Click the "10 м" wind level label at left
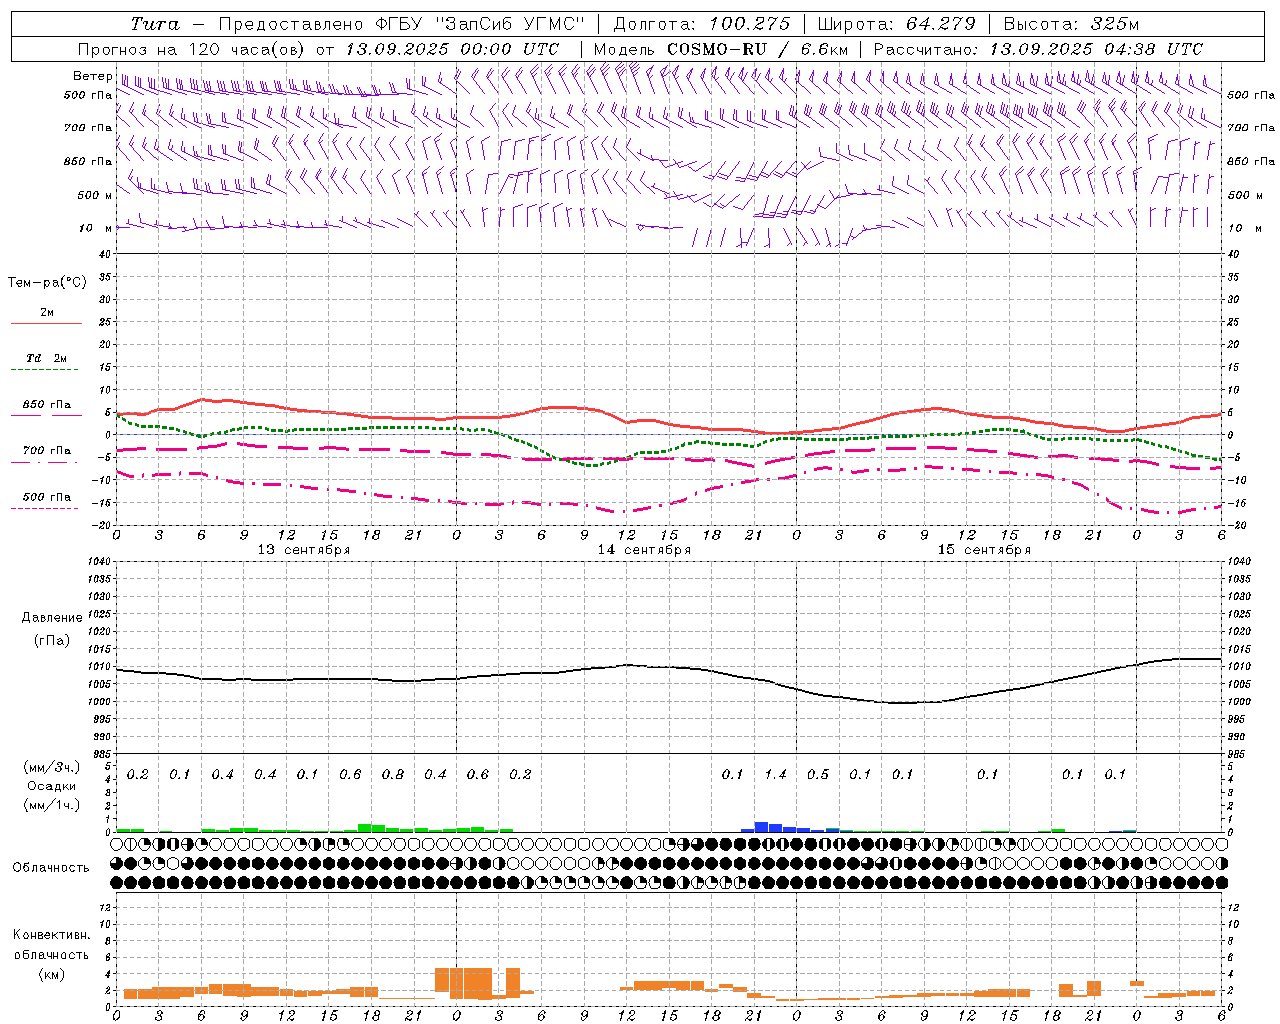Screen dimensions: 1280x1024 coord(96,228)
